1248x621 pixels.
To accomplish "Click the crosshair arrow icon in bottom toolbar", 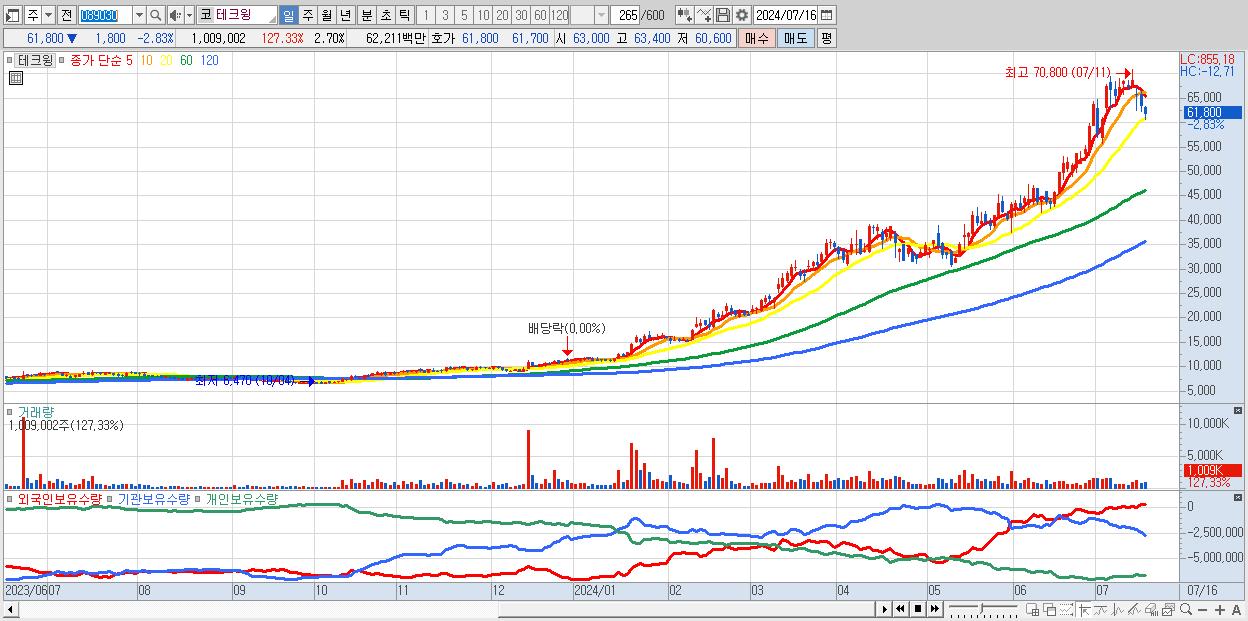I will coord(1083,610).
